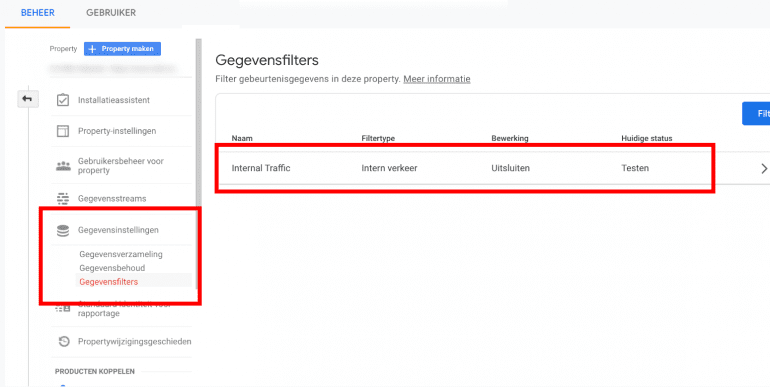
Task: Open Installatieassistent checkbox icon
Action: [63, 100]
